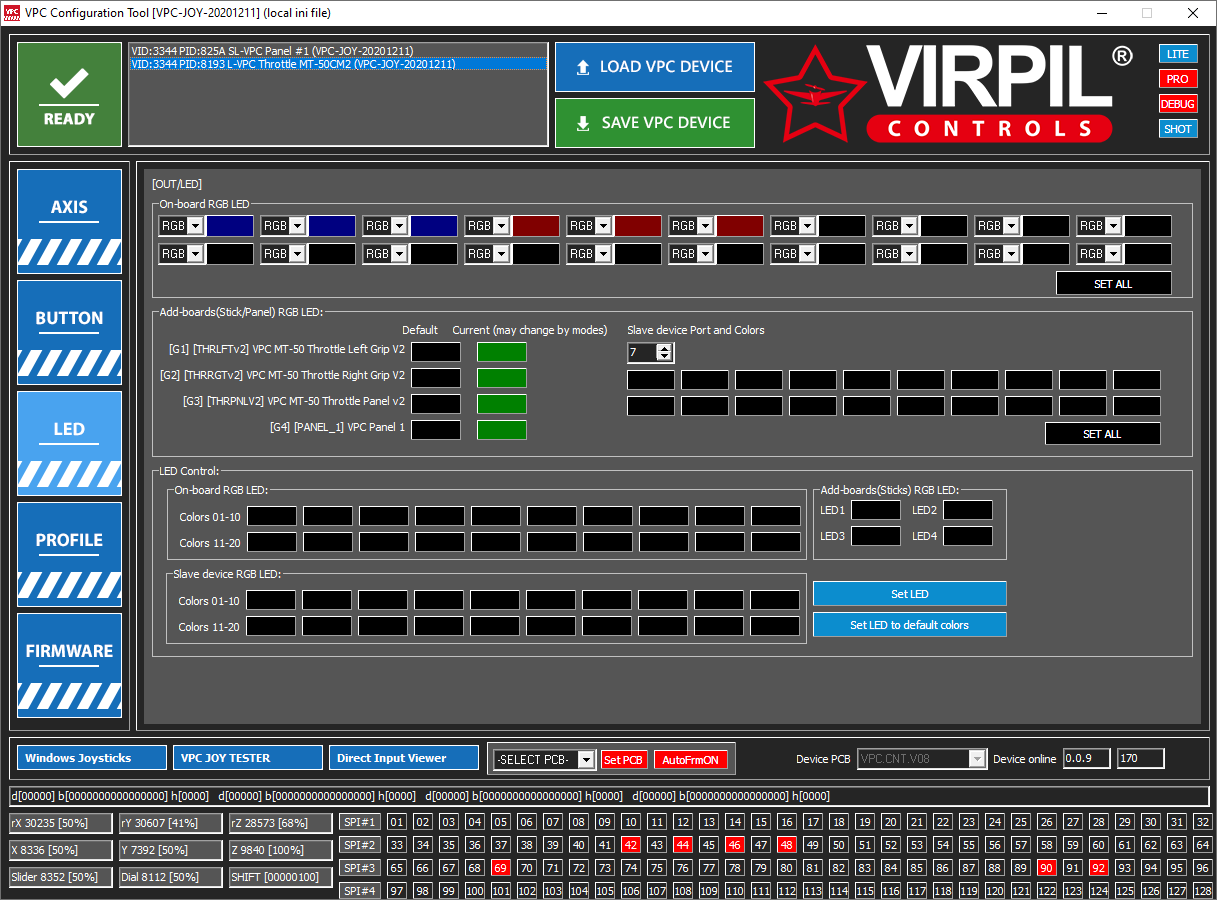
Task: Open the FIRMWARE tab
Action: (x=69, y=665)
